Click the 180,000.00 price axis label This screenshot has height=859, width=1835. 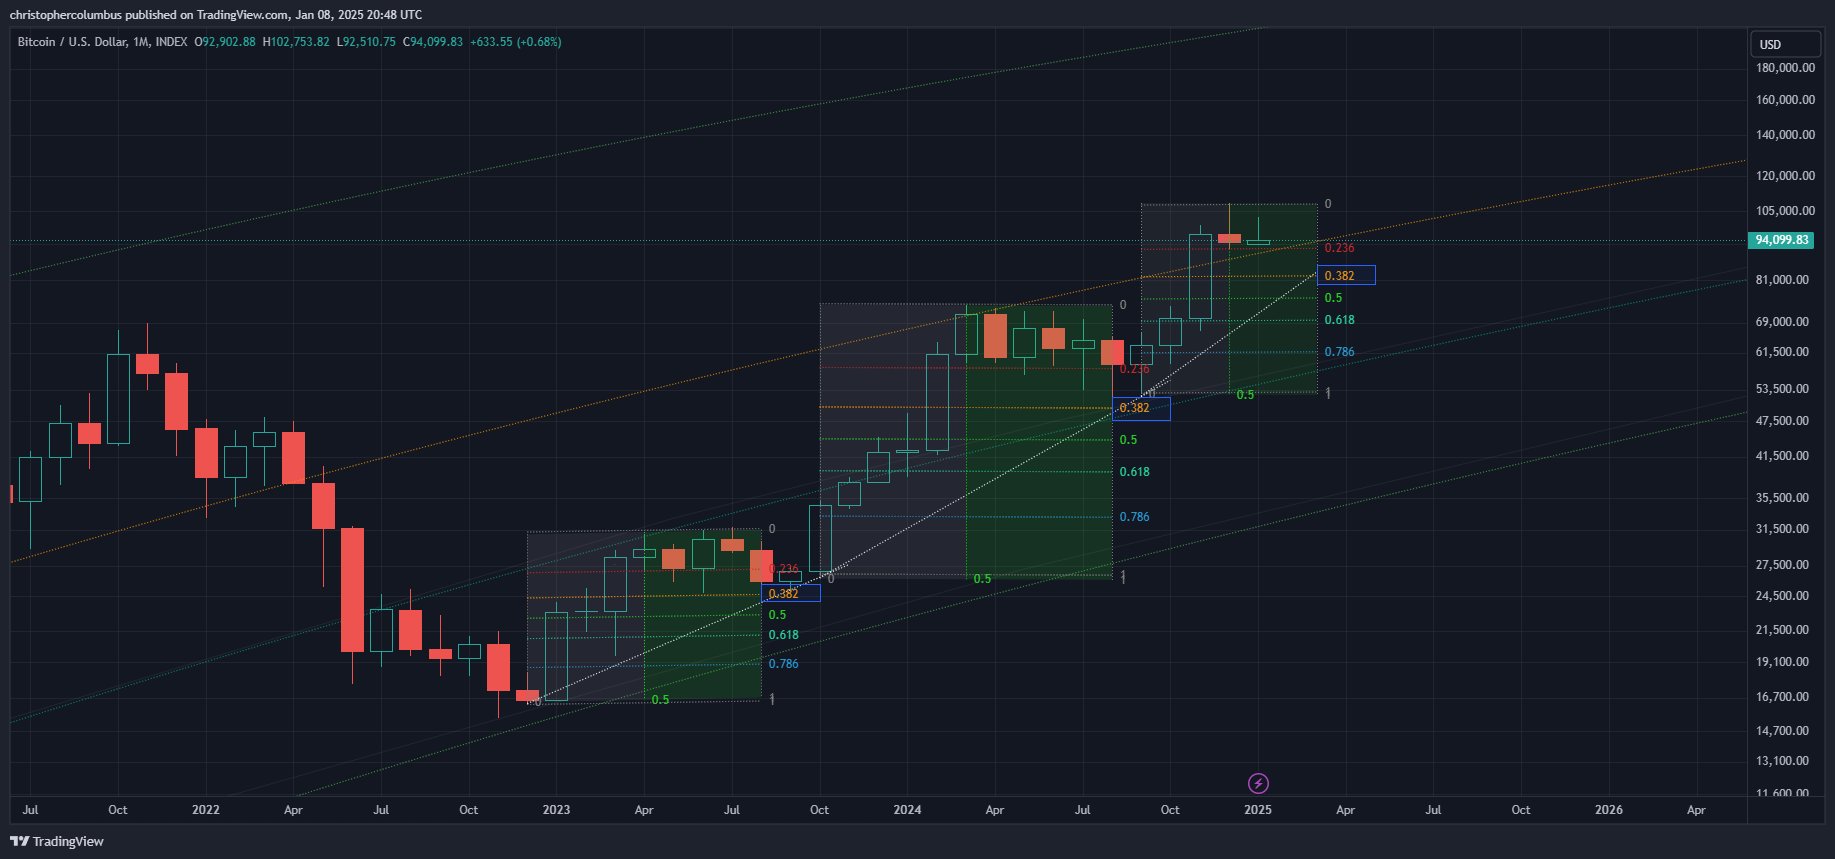[x=1785, y=68]
